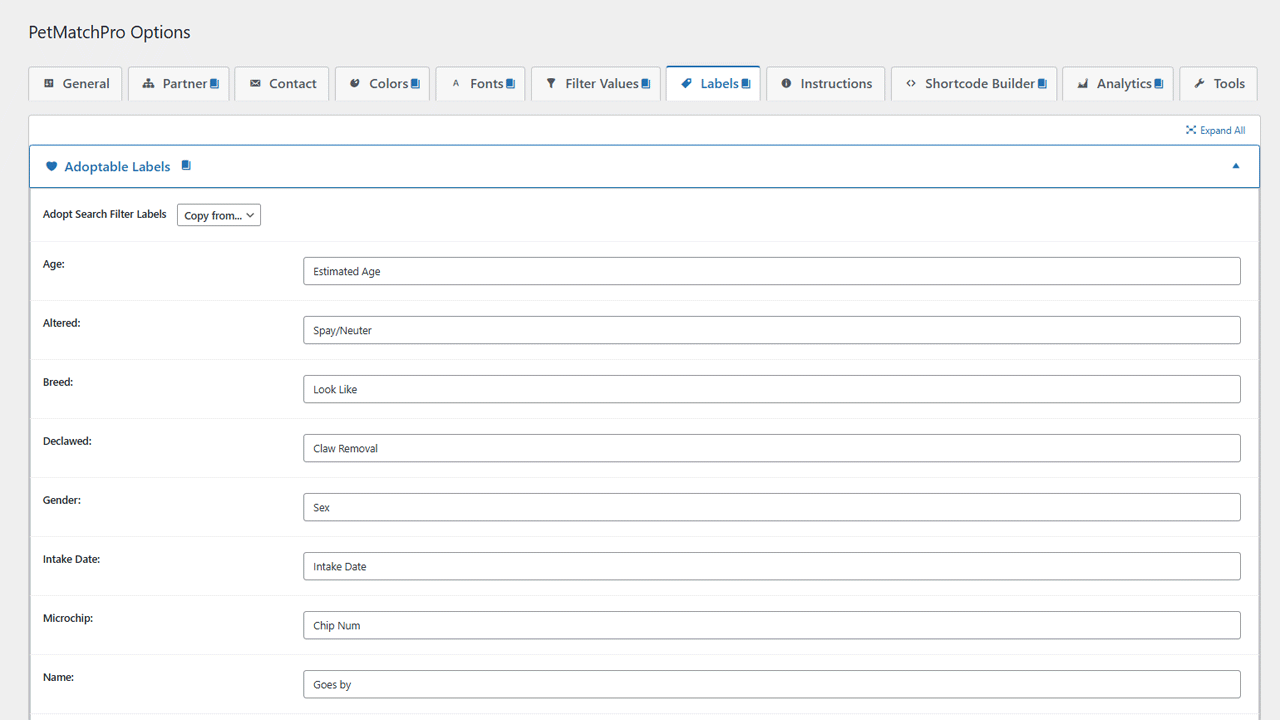
Task: Click the Gender: label
Action: [x=62, y=500]
